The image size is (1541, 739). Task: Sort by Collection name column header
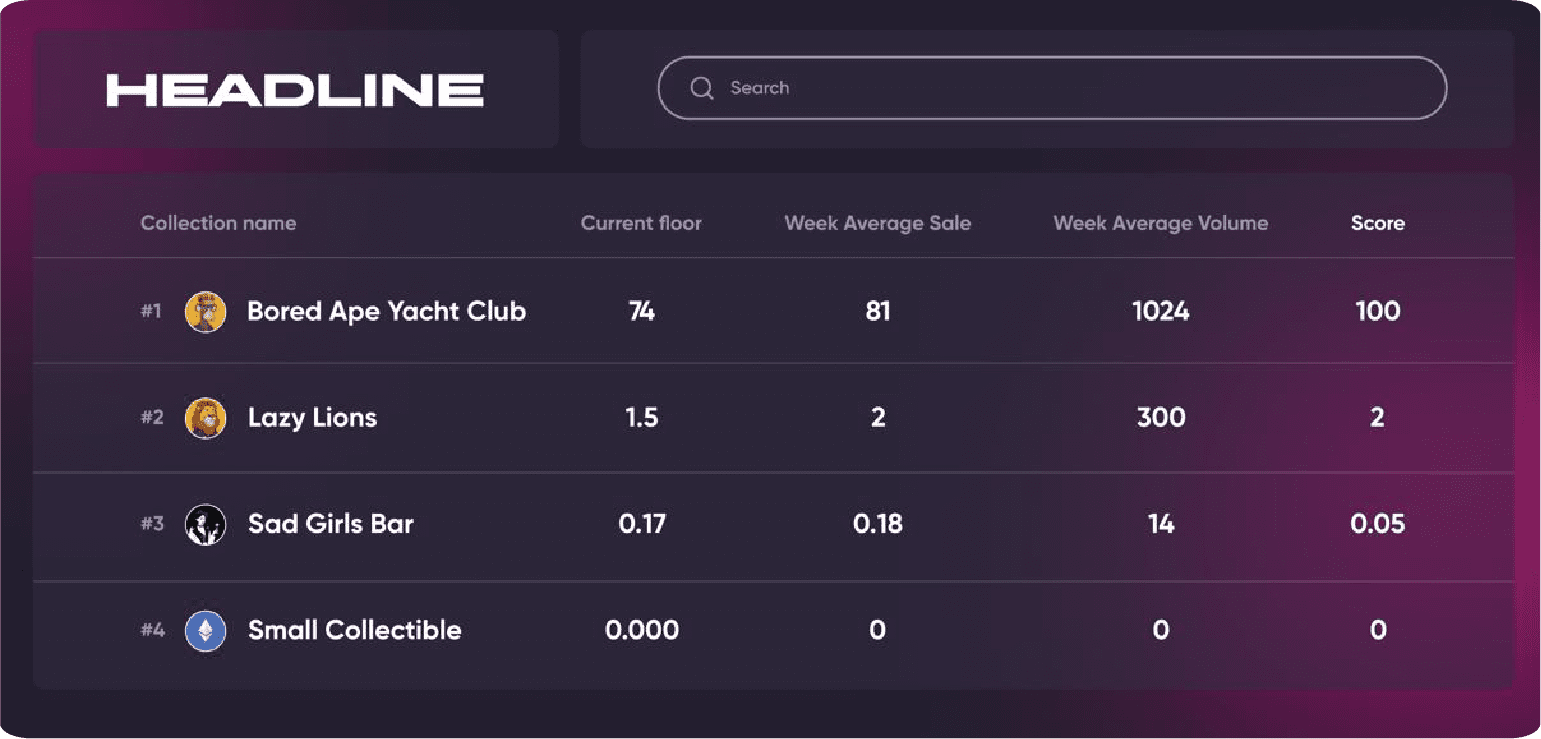click(218, 223)
